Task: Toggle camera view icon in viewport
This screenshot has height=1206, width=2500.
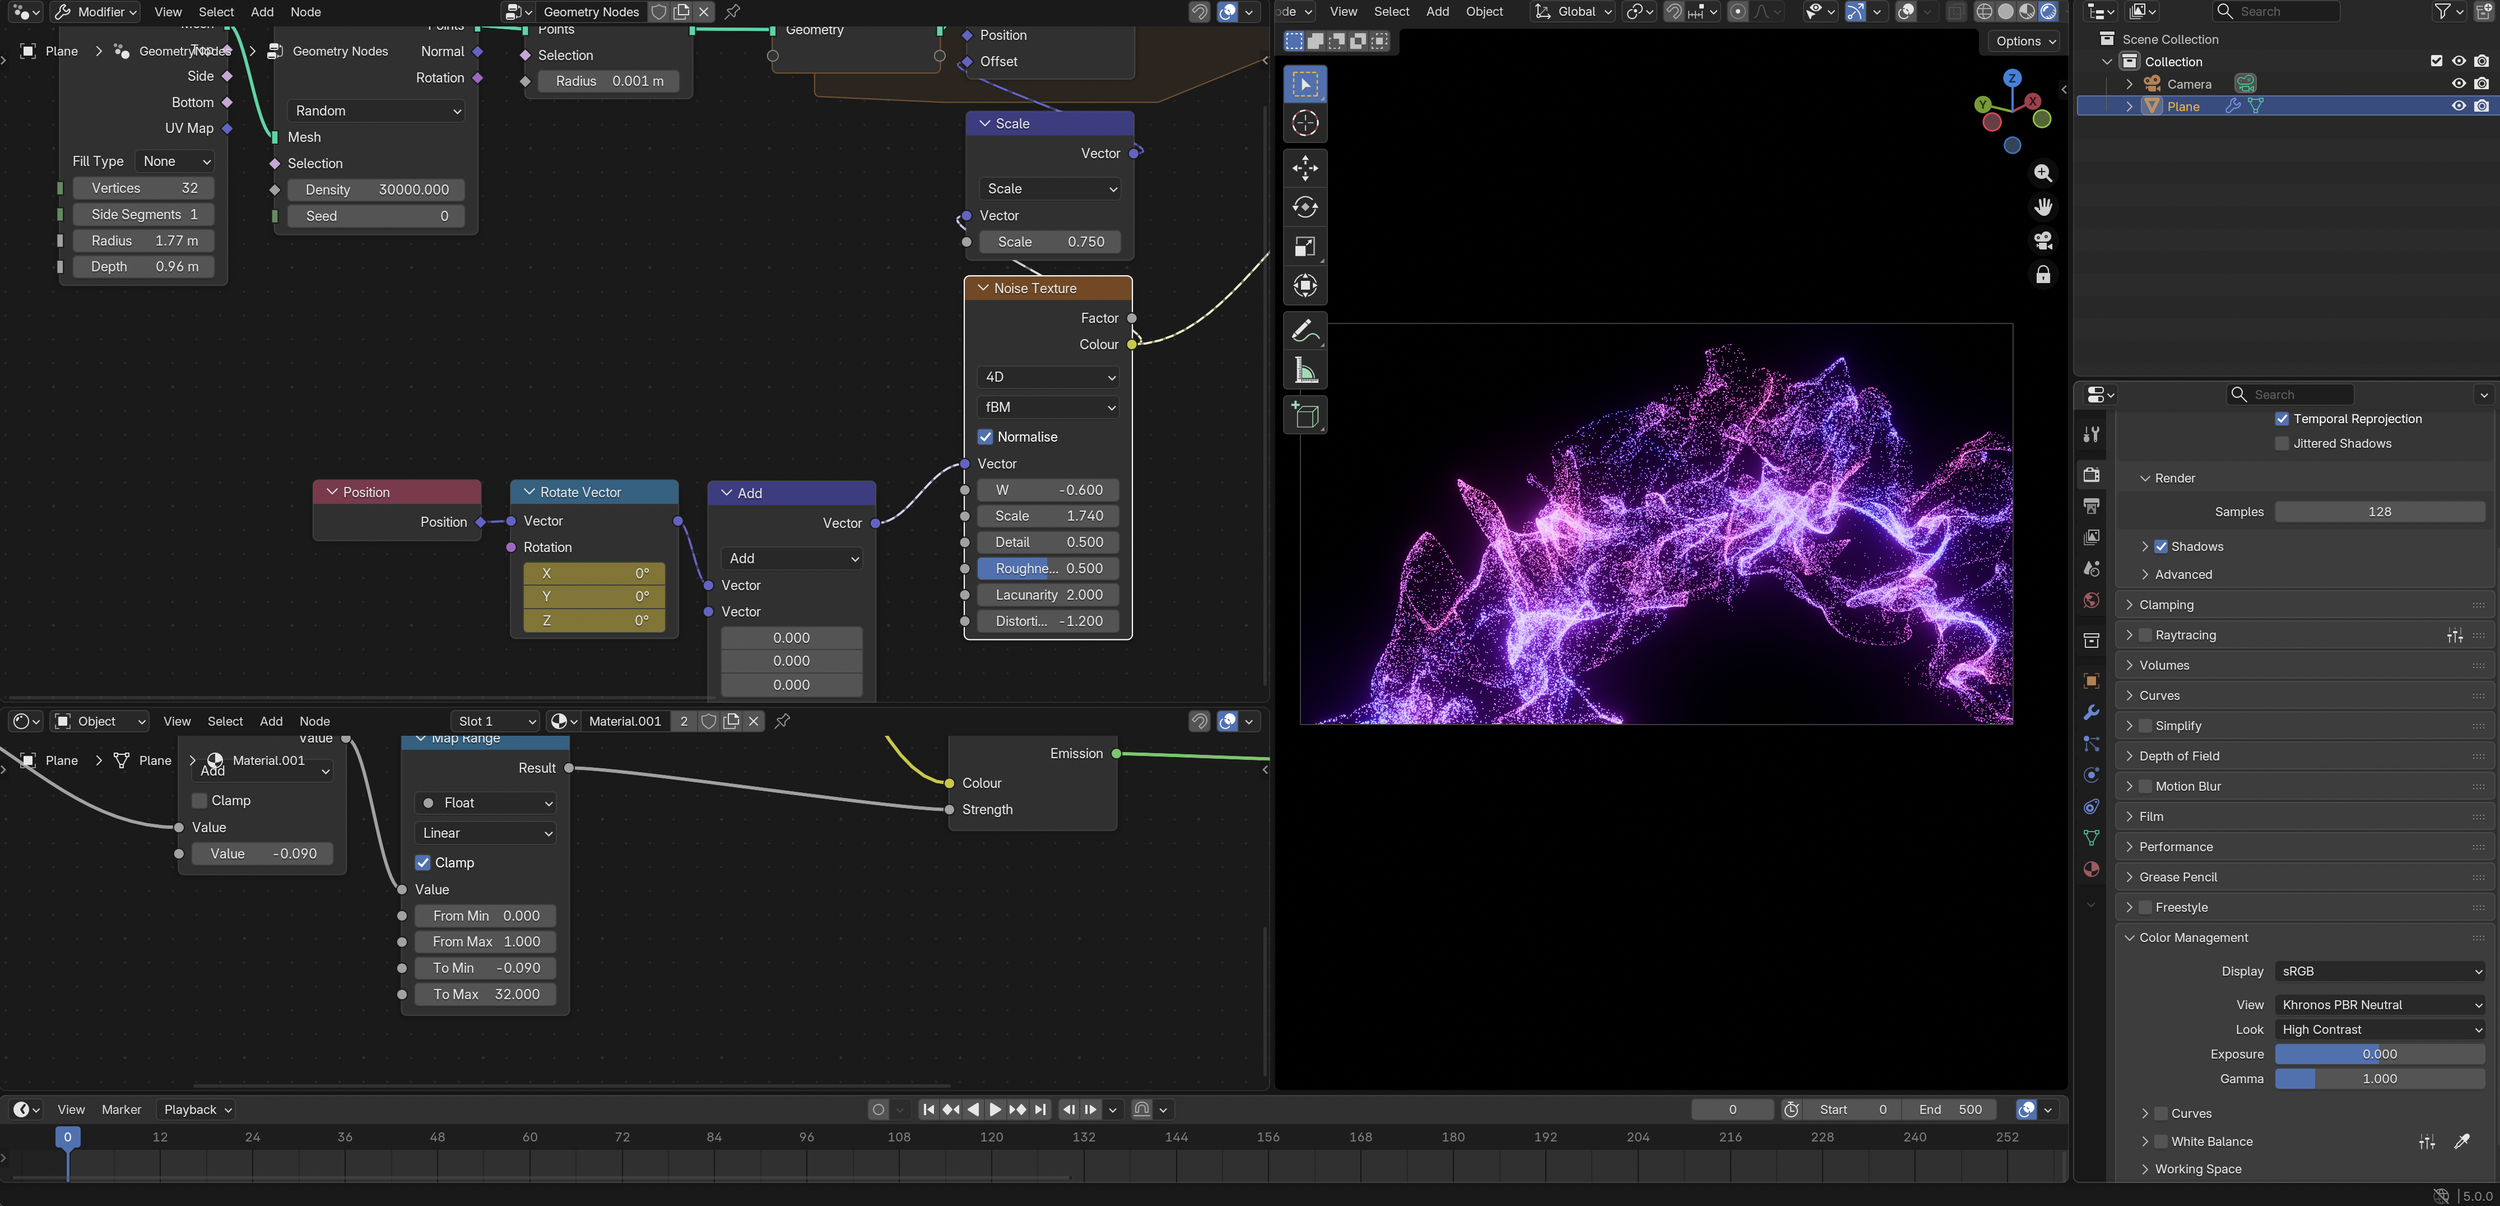Action: point(2043,241)
